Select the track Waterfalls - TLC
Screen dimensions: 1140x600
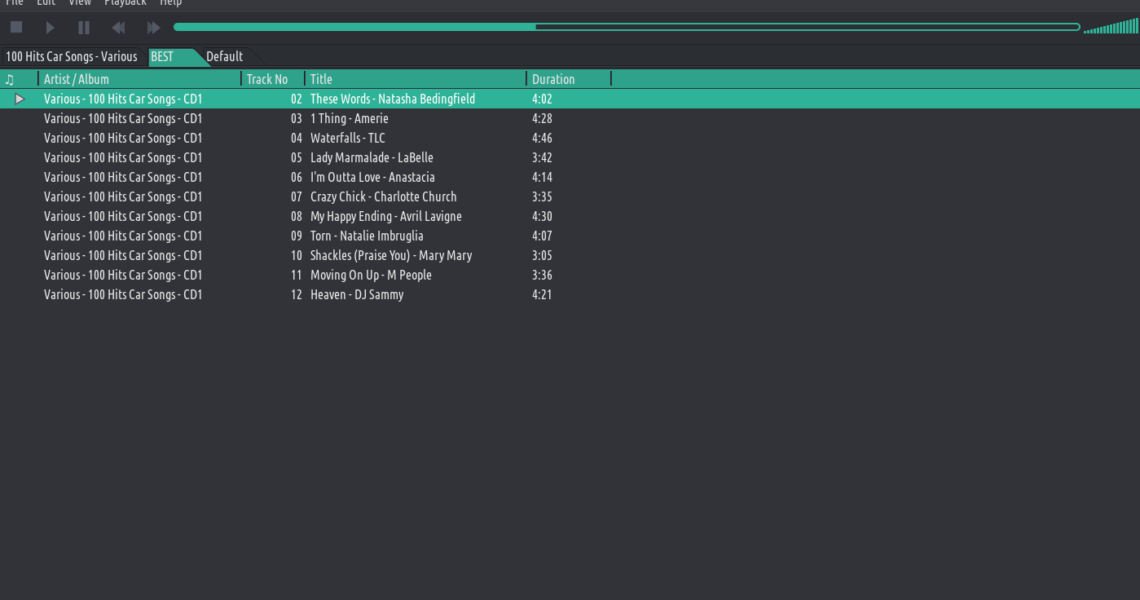[x=347, y=138]
